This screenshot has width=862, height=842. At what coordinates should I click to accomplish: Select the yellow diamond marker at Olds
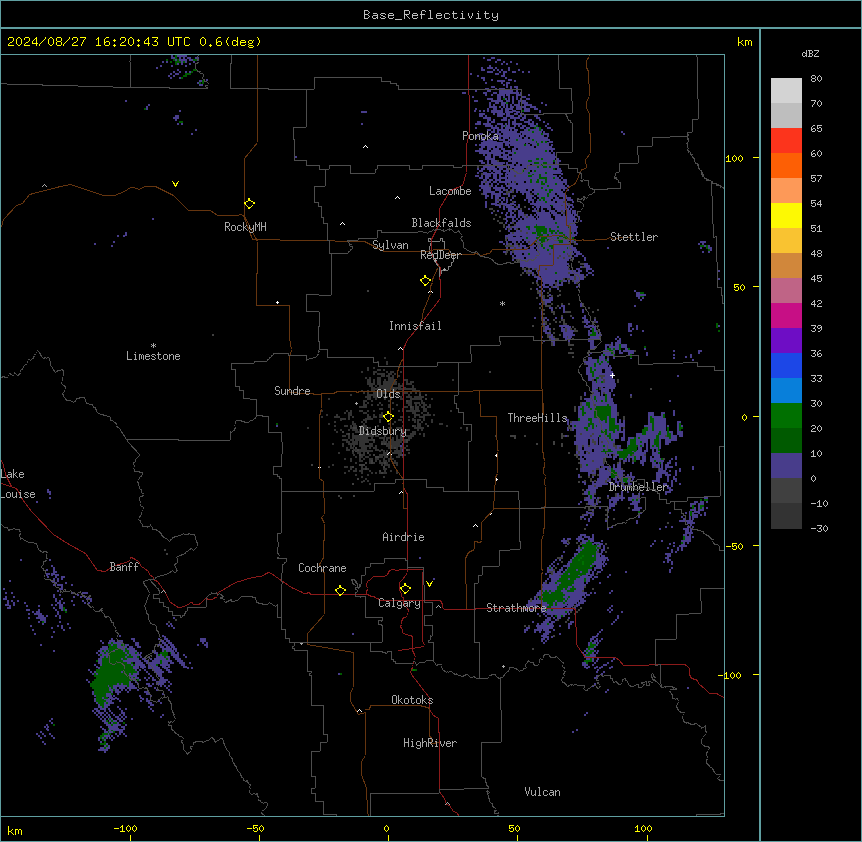click(x=388, y=416)
